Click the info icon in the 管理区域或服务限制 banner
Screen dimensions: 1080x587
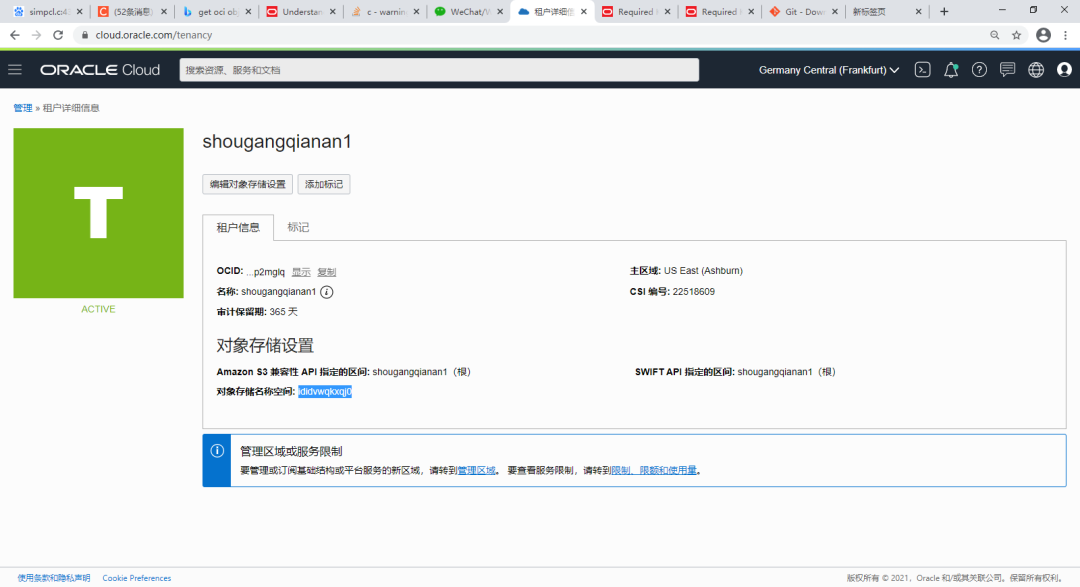(217, 451)
